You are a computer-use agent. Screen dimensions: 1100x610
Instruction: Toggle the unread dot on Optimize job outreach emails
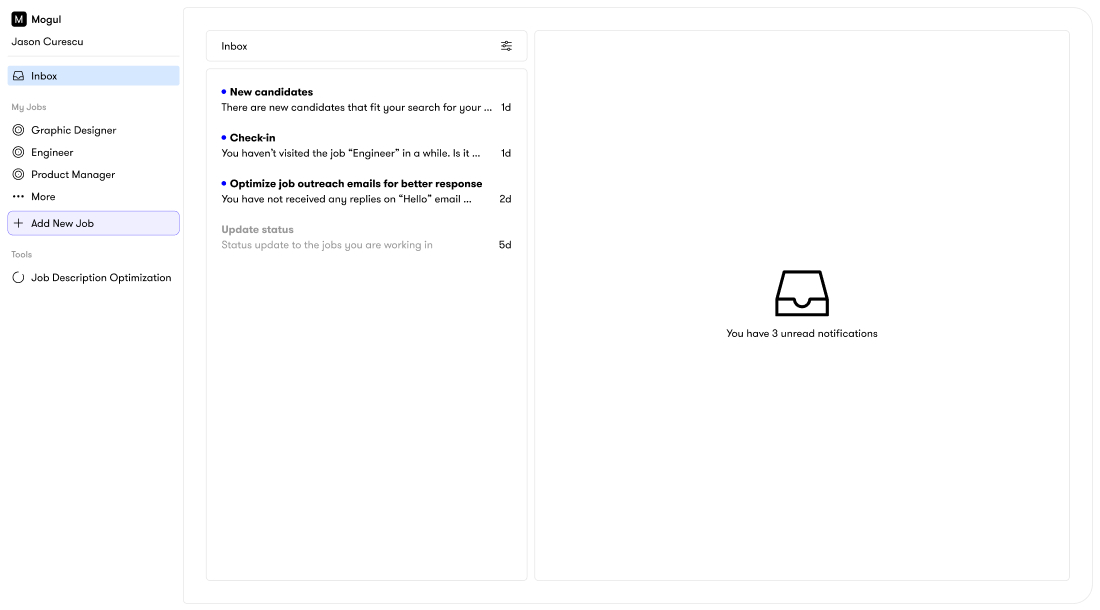223,183
